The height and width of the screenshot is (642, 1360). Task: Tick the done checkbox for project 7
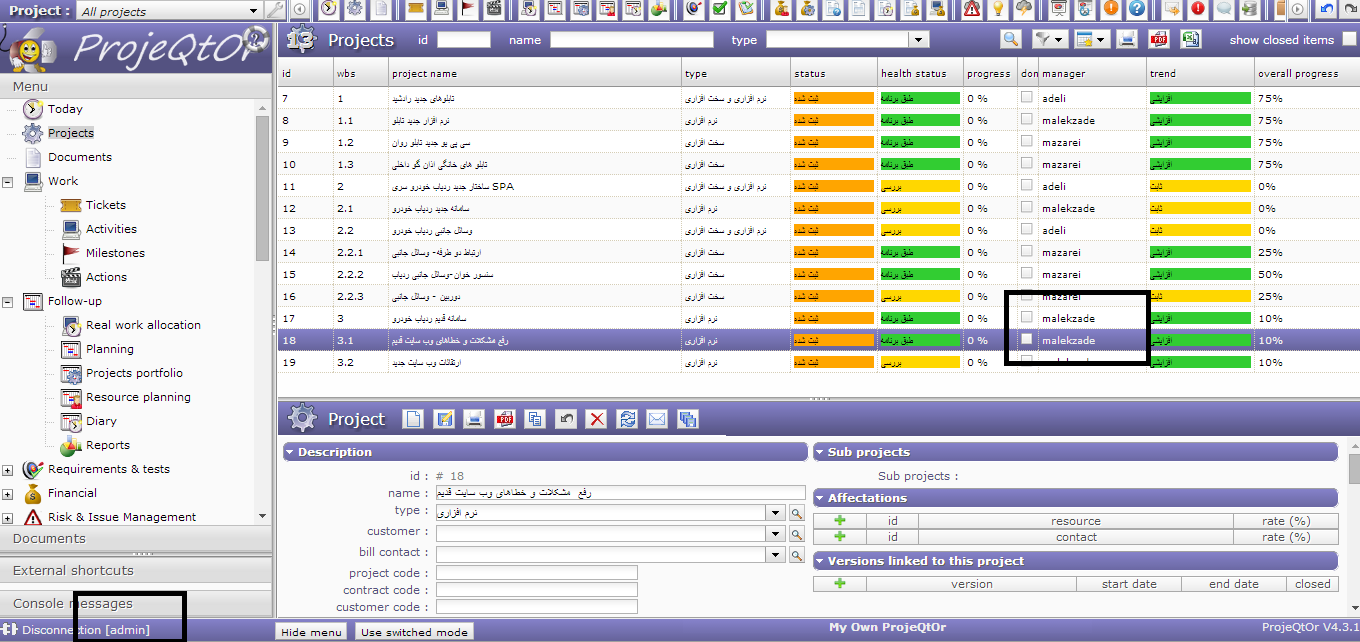click(x=1027, y=98)
